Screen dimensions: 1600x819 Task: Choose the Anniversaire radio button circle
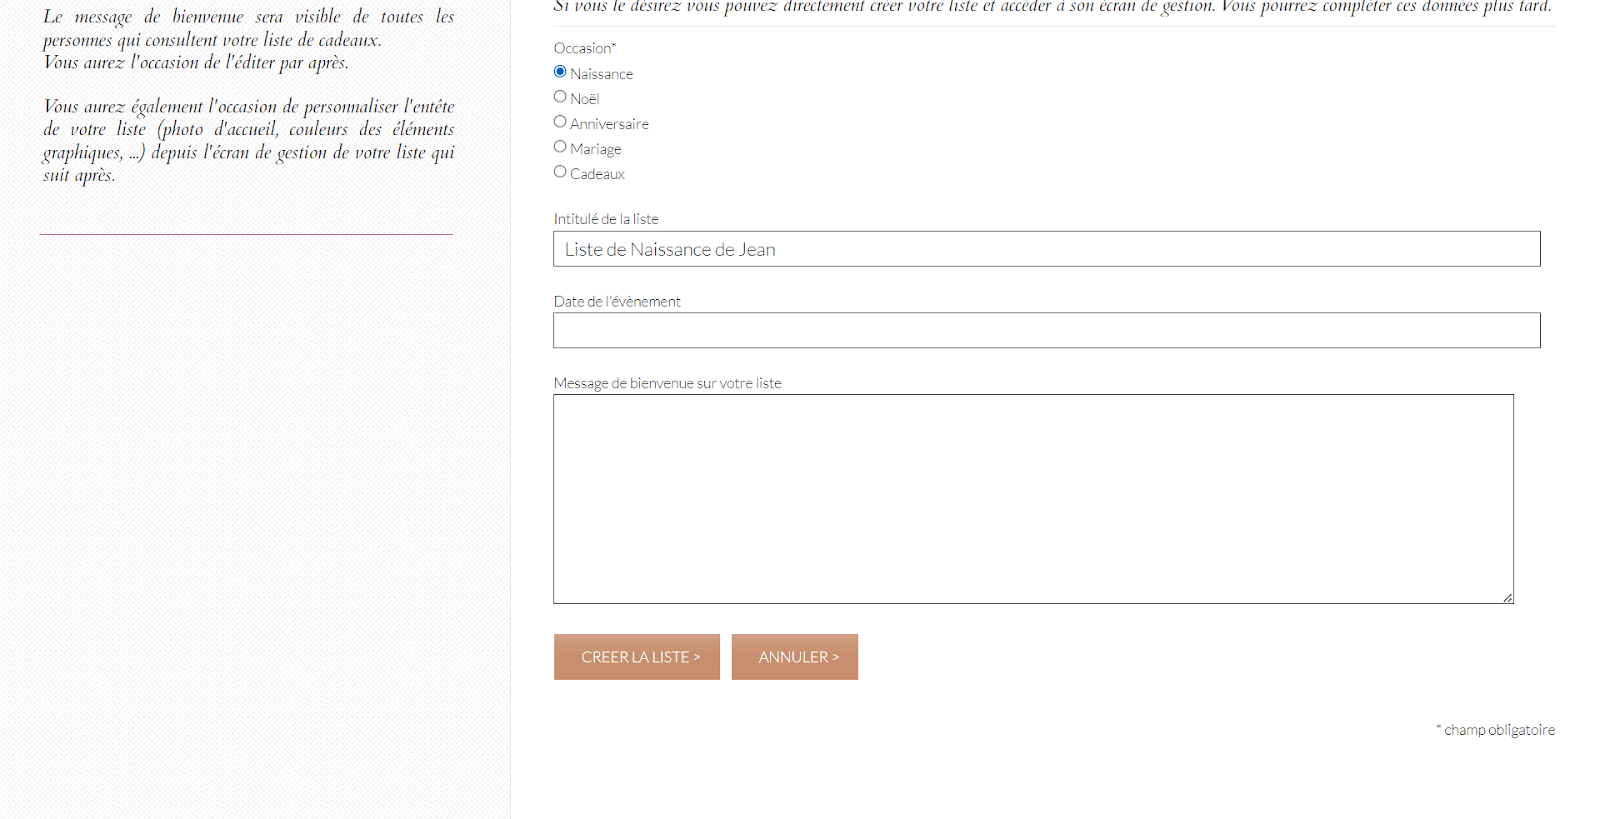pos(560,122)
